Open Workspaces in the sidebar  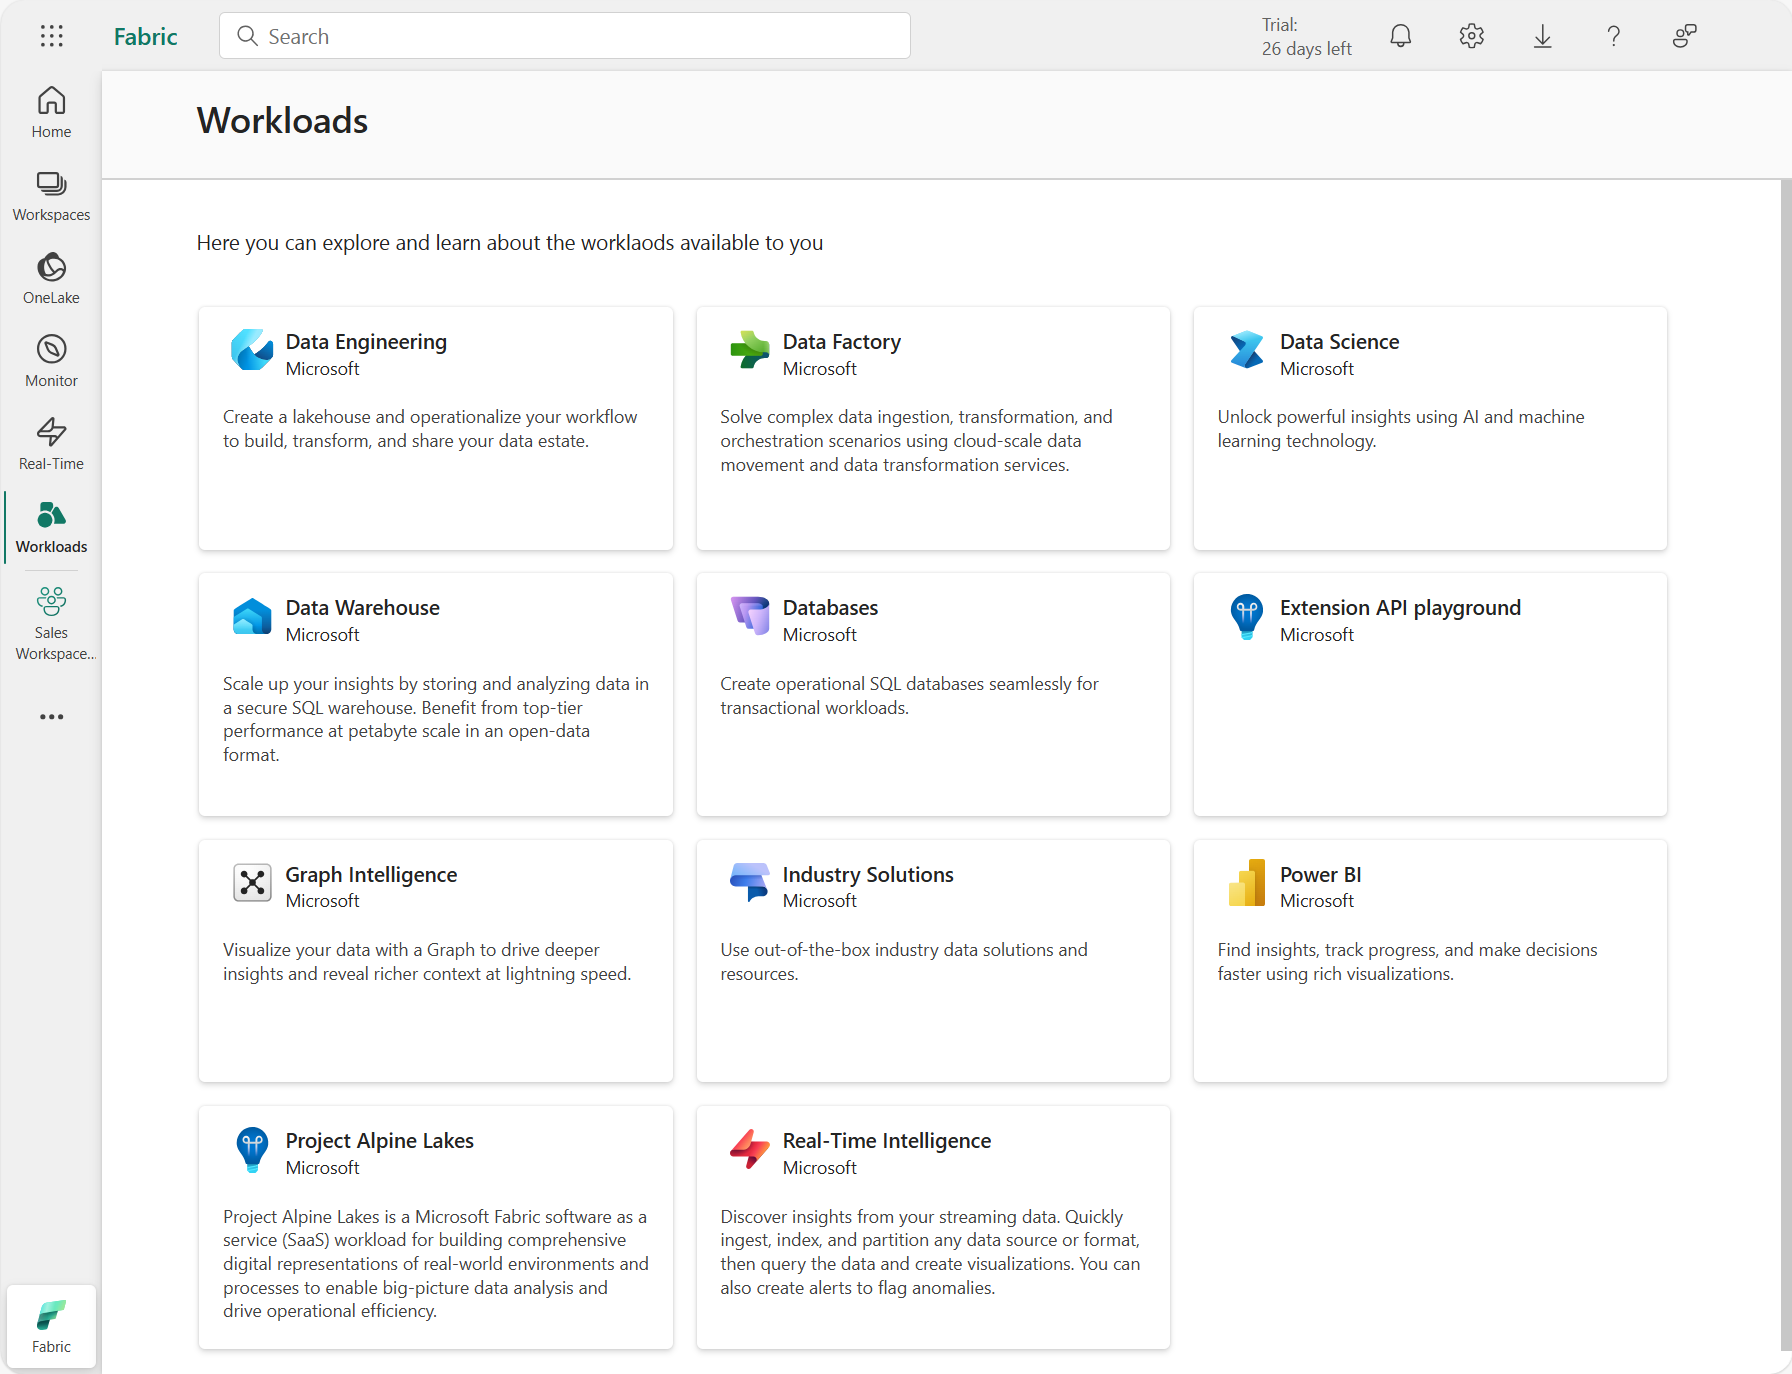click(x=51, y=196)
